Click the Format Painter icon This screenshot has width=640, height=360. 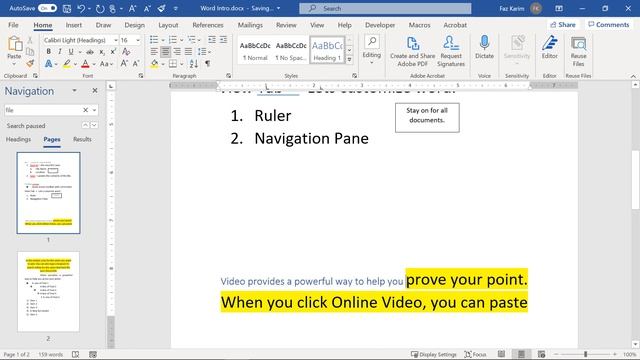pyautogui.click(x=30, y=64)
